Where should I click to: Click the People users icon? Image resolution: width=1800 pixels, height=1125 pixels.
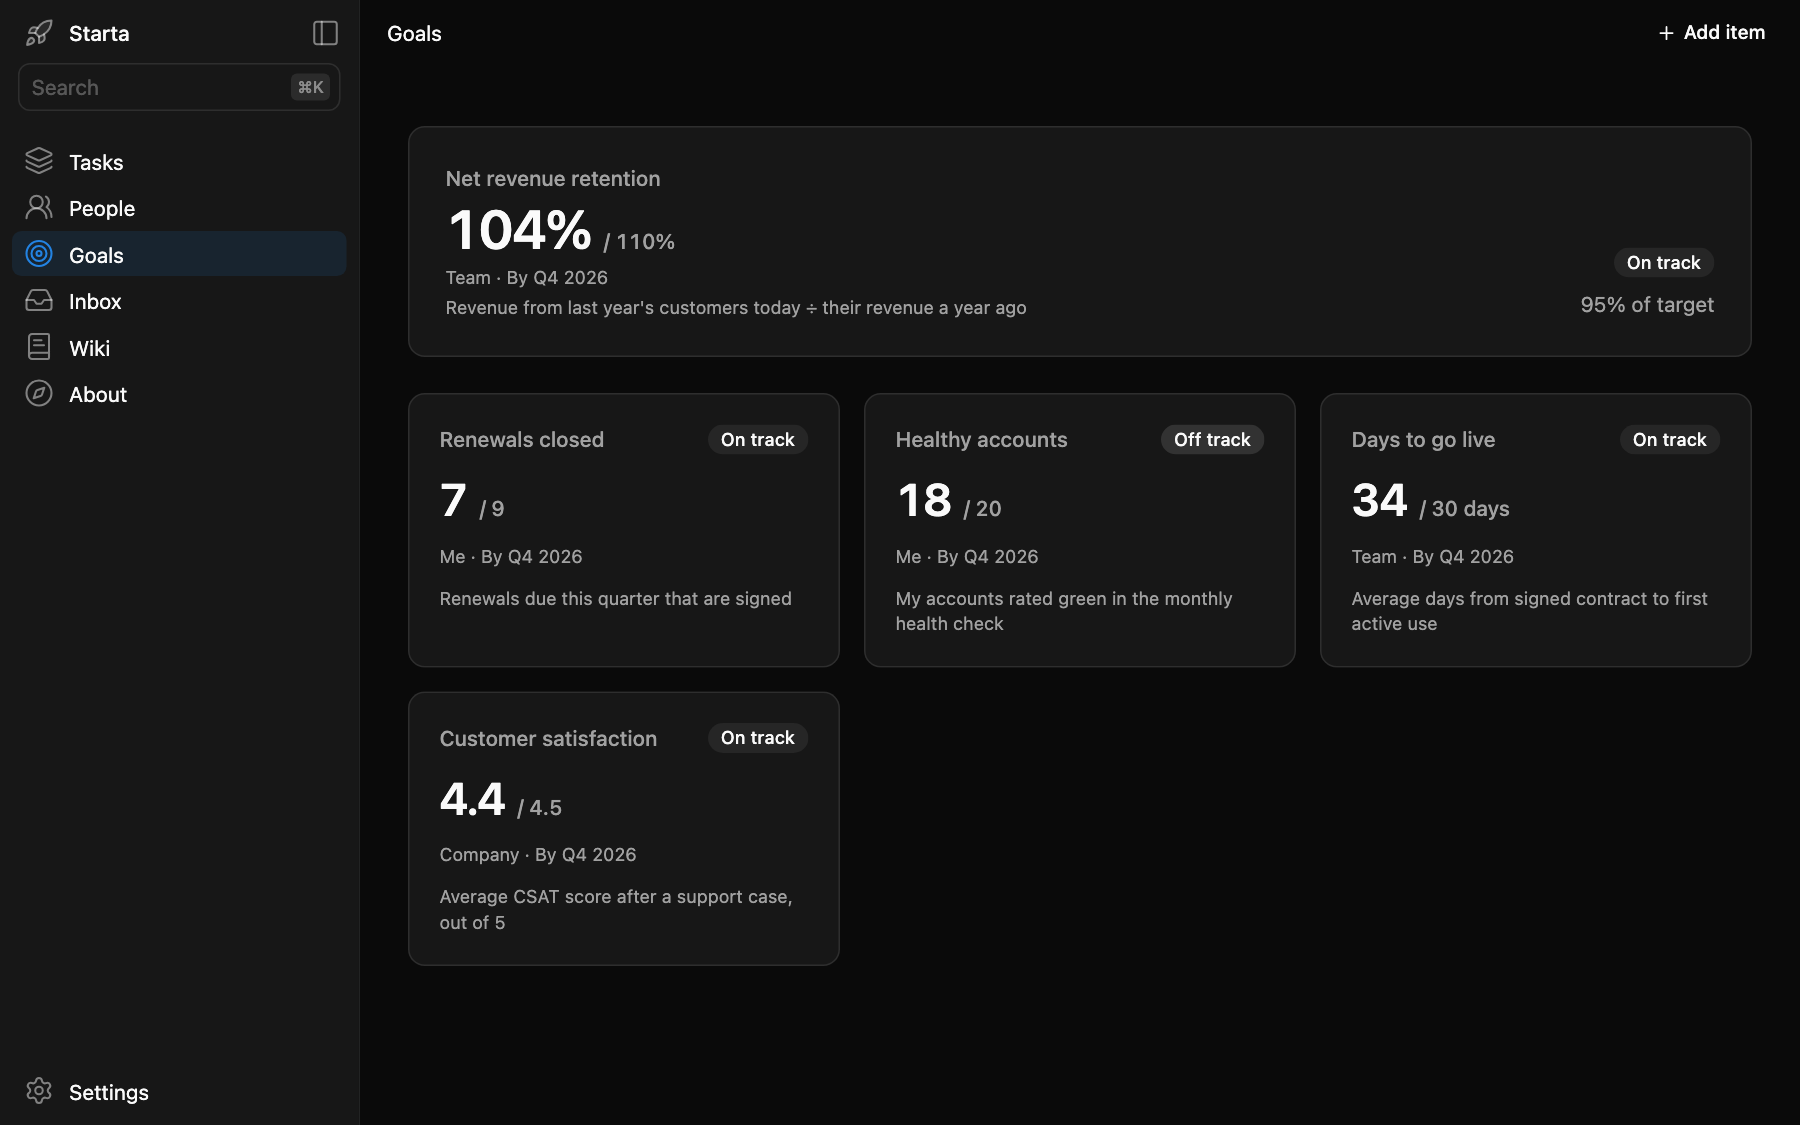coord(39,207)
